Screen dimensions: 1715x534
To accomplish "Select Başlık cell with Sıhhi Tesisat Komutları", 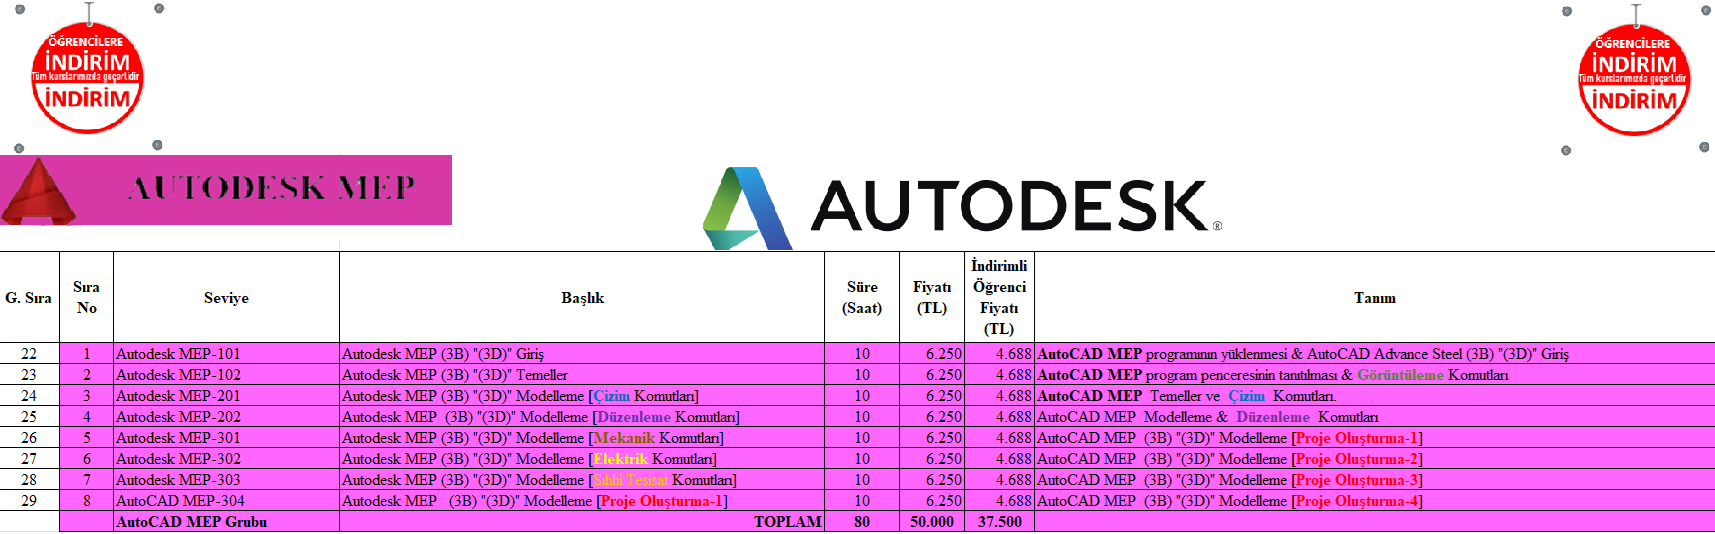I will coord(582,480).
